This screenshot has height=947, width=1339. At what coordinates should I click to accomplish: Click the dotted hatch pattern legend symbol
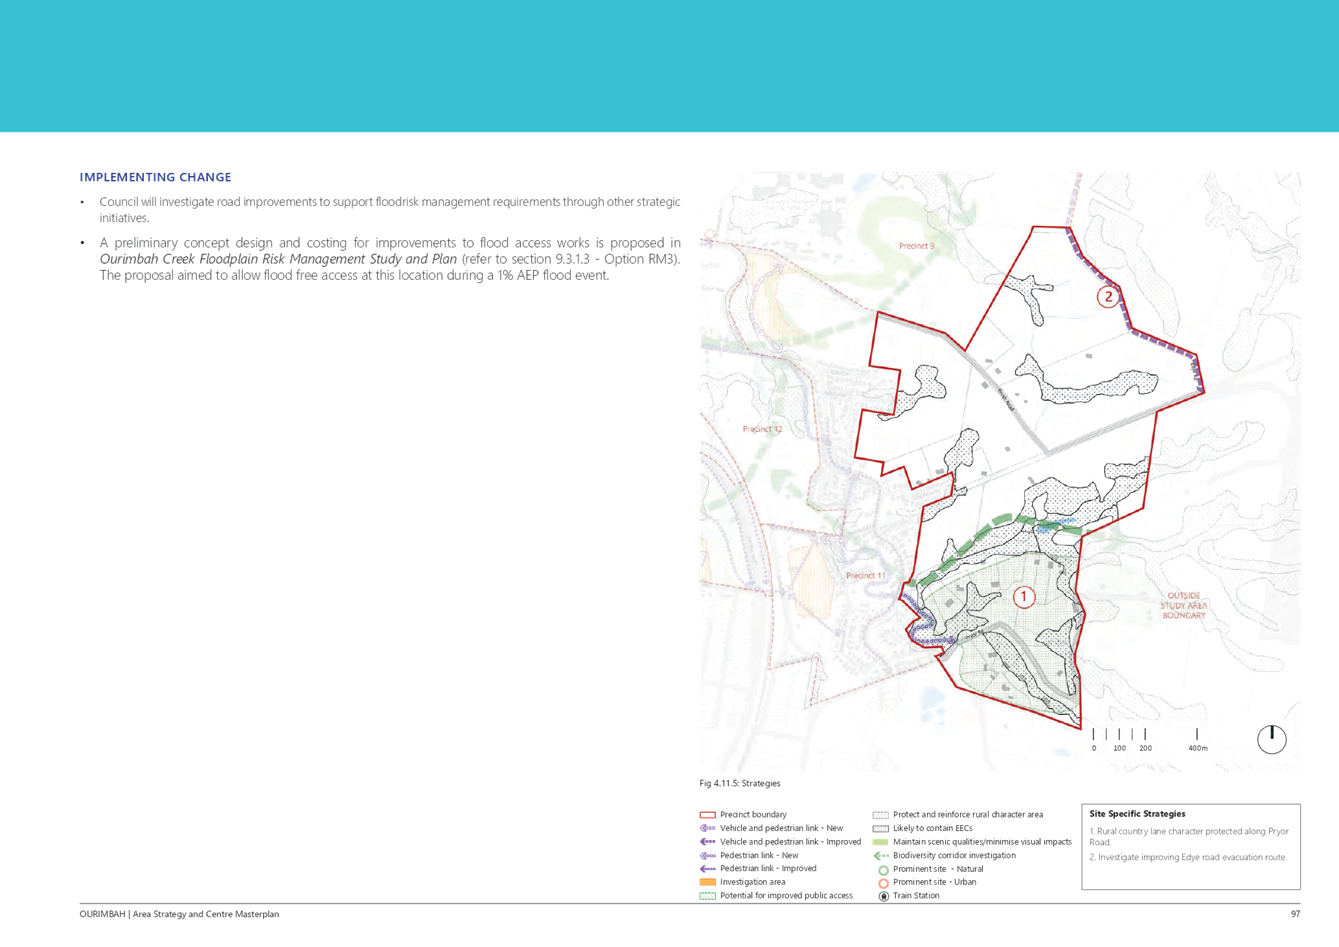[x=880, y=815]
